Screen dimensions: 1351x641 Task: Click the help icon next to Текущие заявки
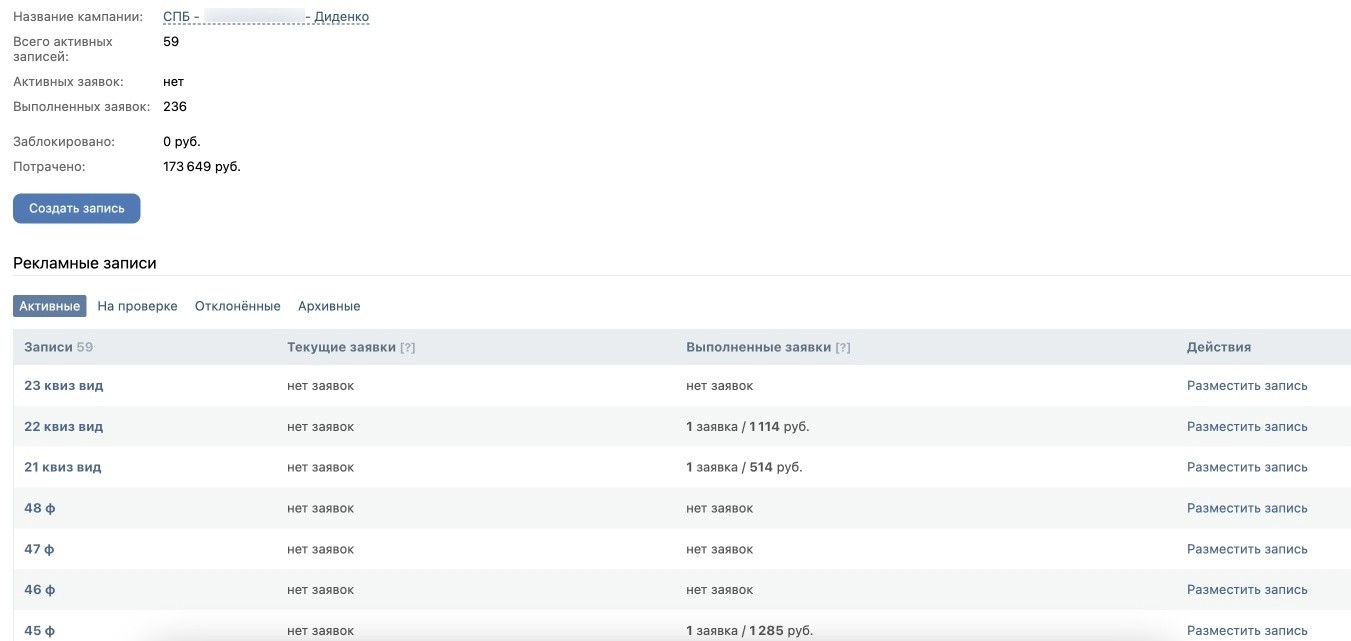[408, 348]
